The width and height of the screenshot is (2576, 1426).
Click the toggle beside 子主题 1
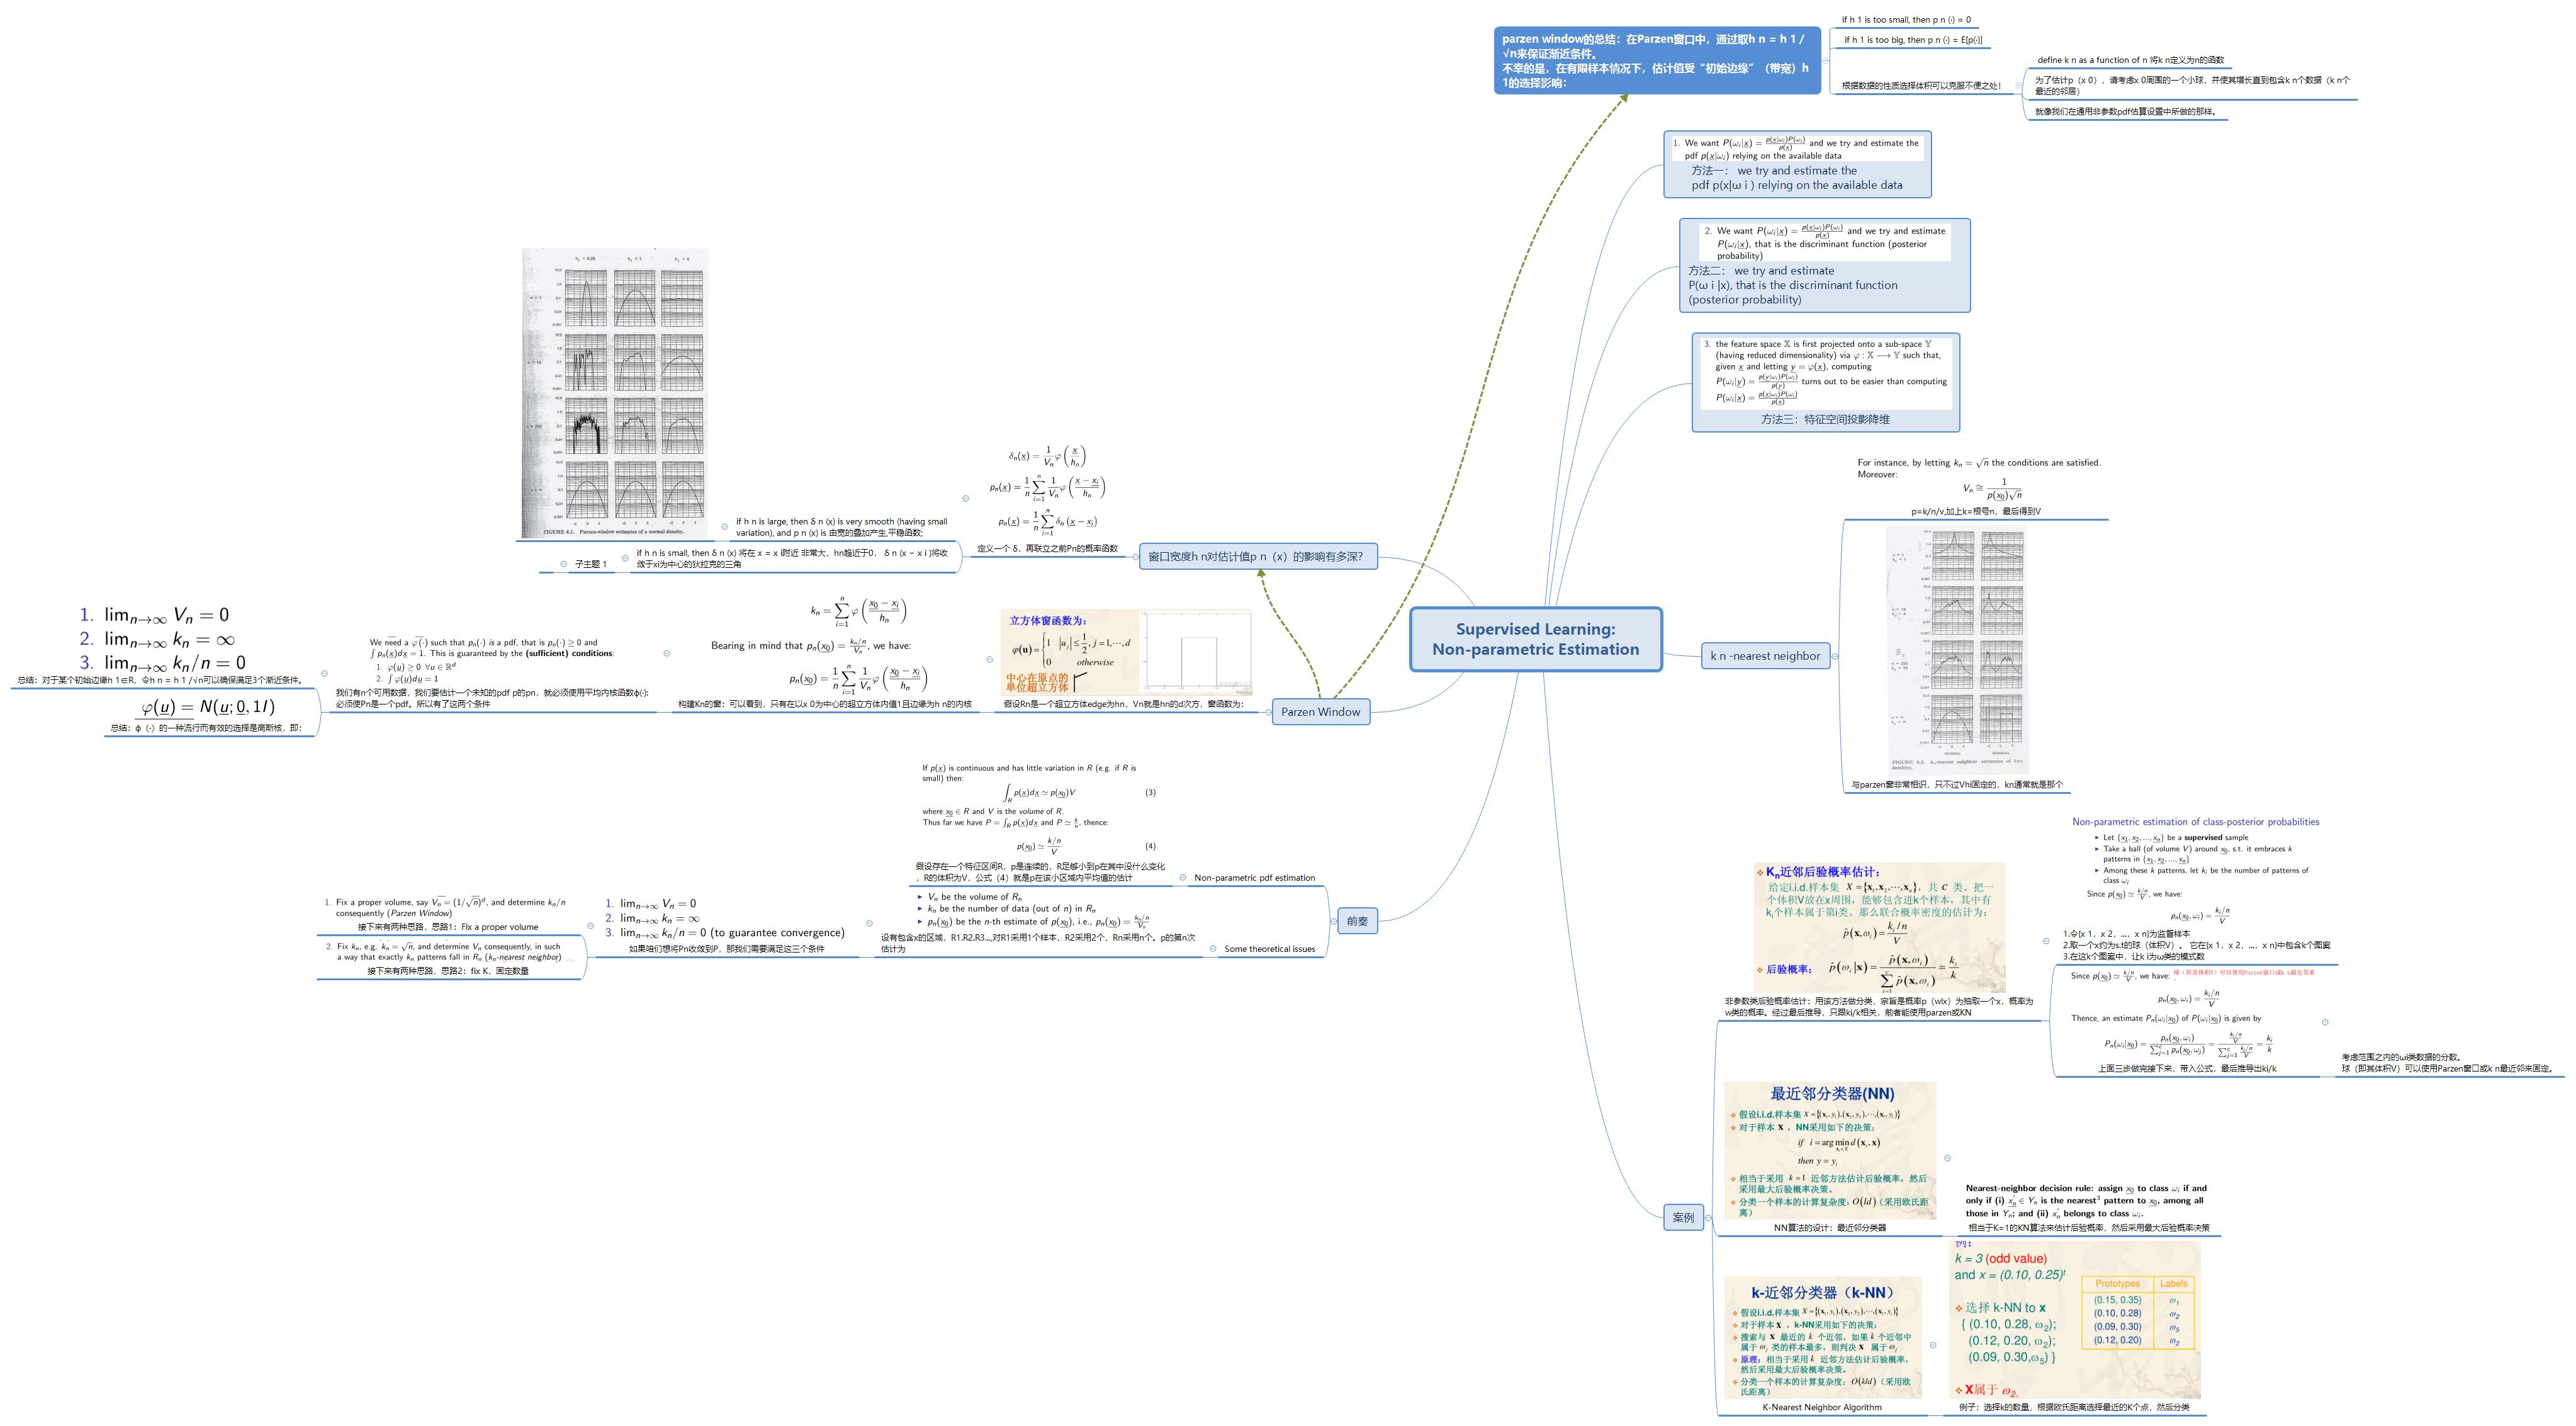click(564, 564)
